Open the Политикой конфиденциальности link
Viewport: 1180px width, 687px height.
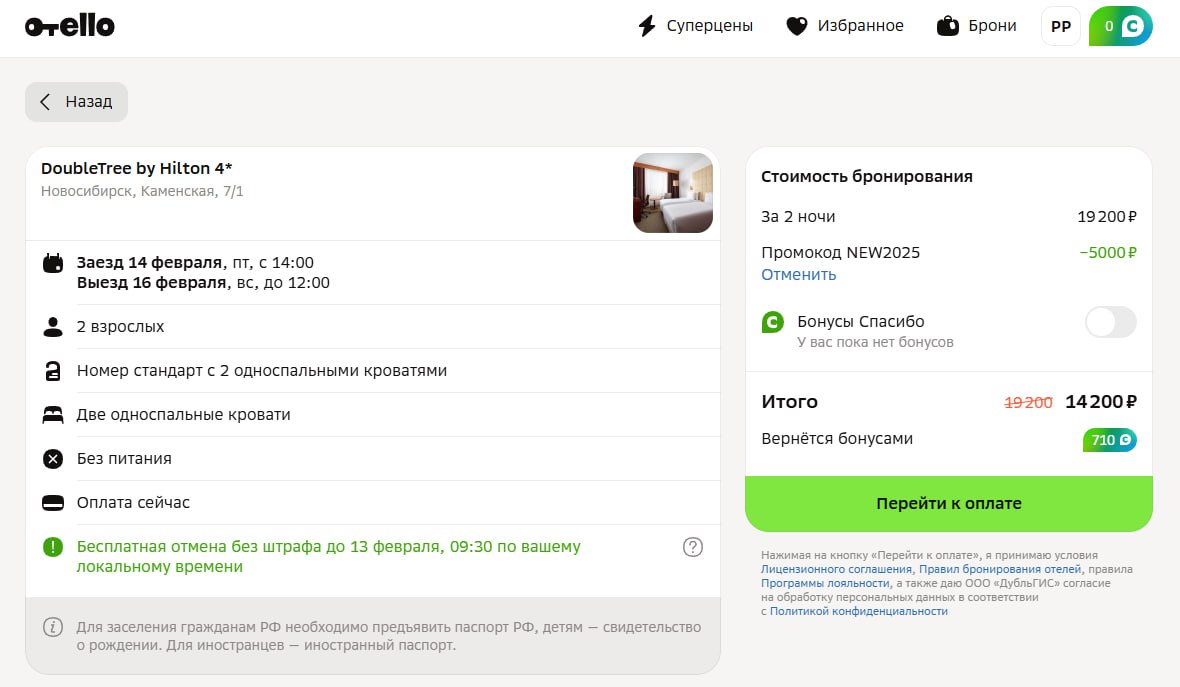point(858,611)
